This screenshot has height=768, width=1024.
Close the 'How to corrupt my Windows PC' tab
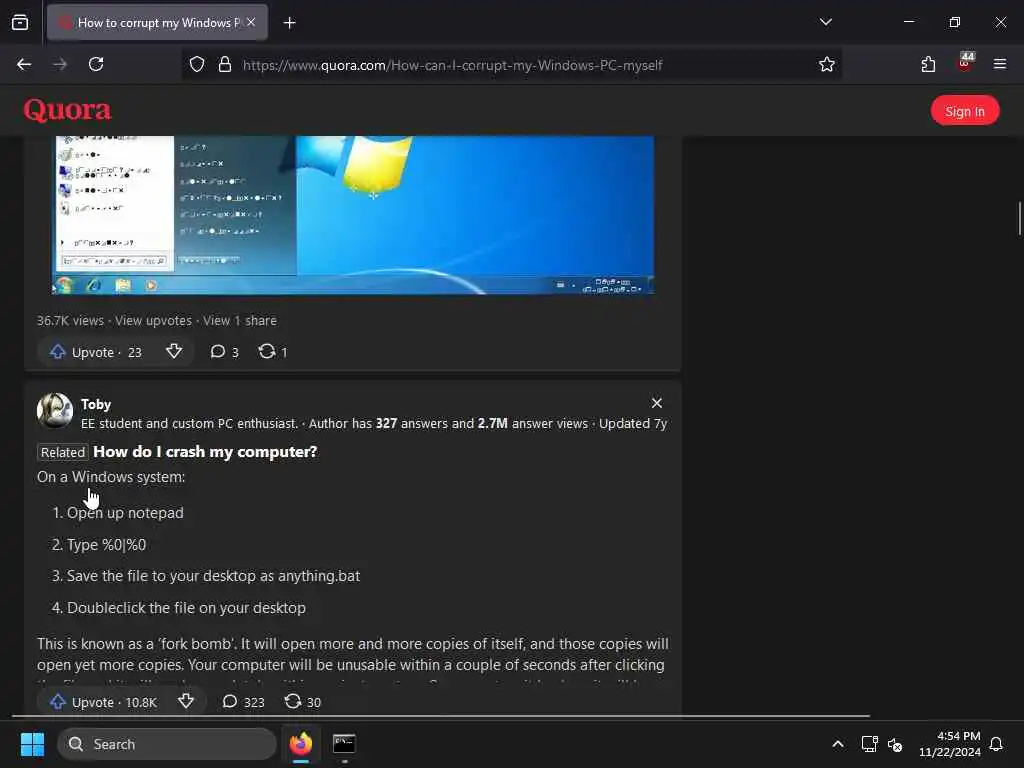tap(251, 22)
